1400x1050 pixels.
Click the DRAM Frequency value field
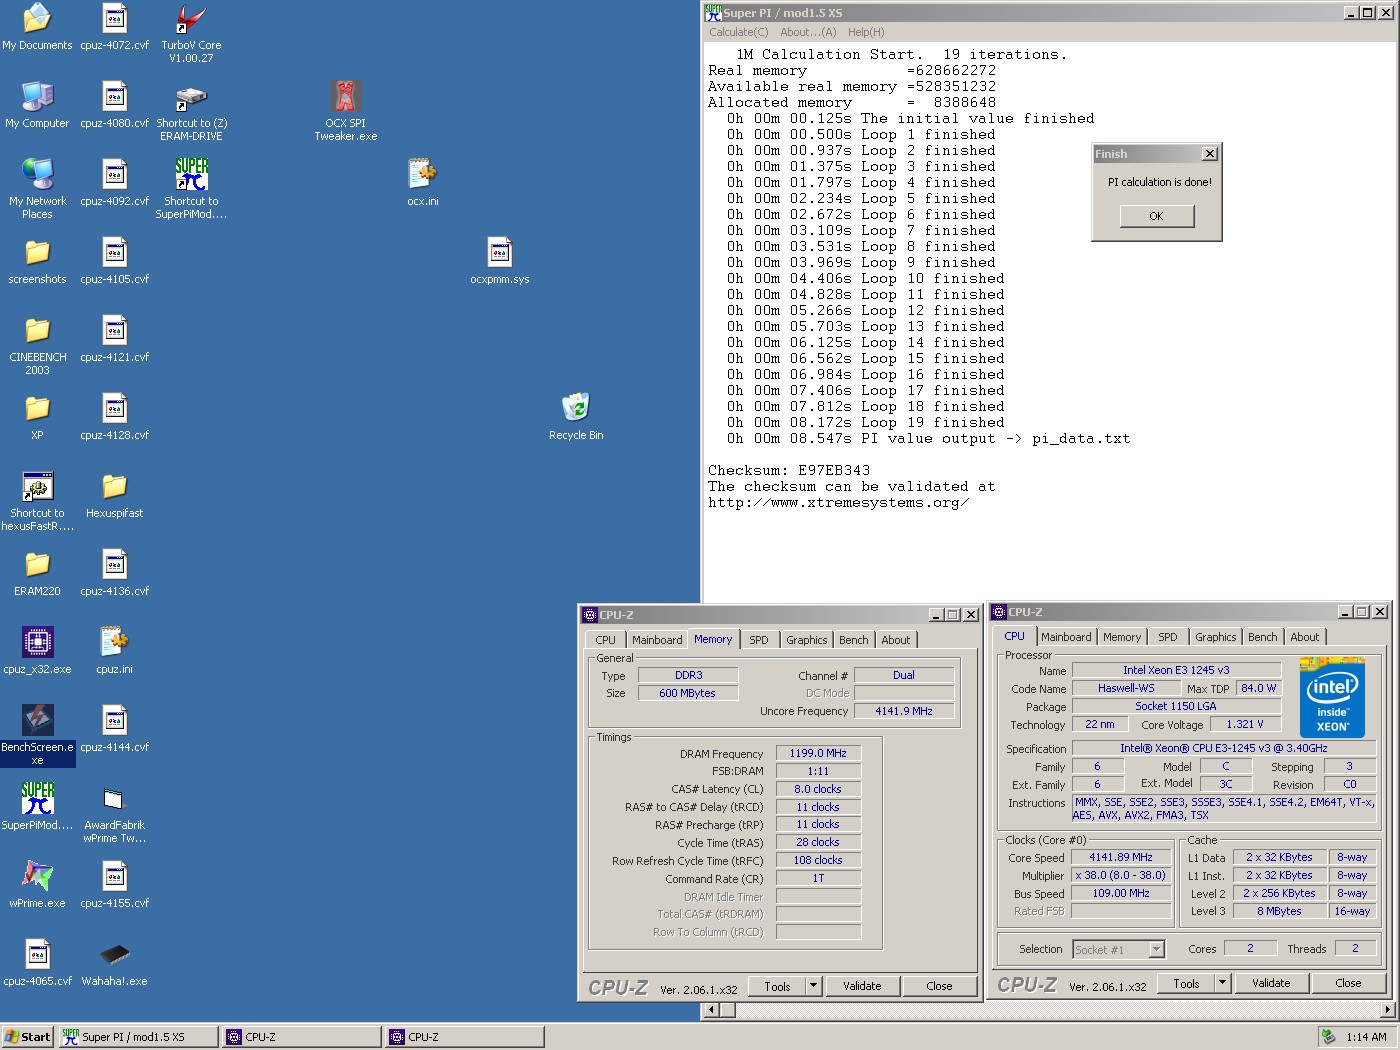818,753
